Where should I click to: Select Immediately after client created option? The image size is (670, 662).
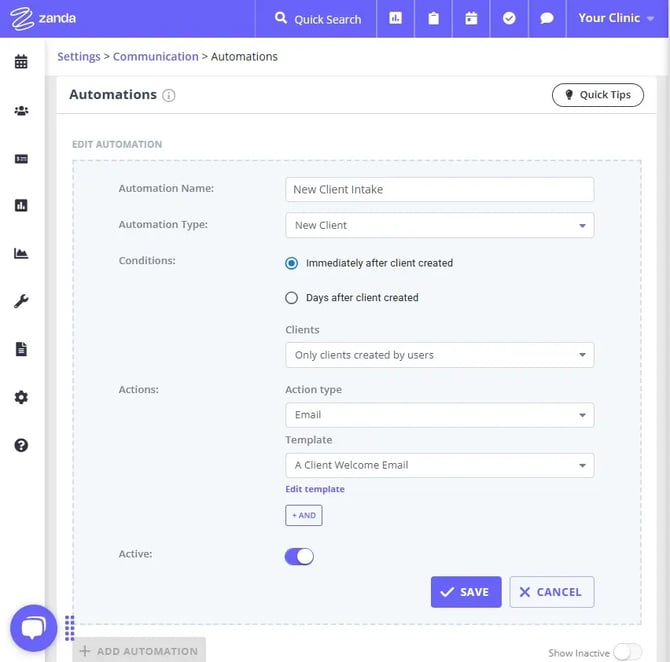click(292, 263)
